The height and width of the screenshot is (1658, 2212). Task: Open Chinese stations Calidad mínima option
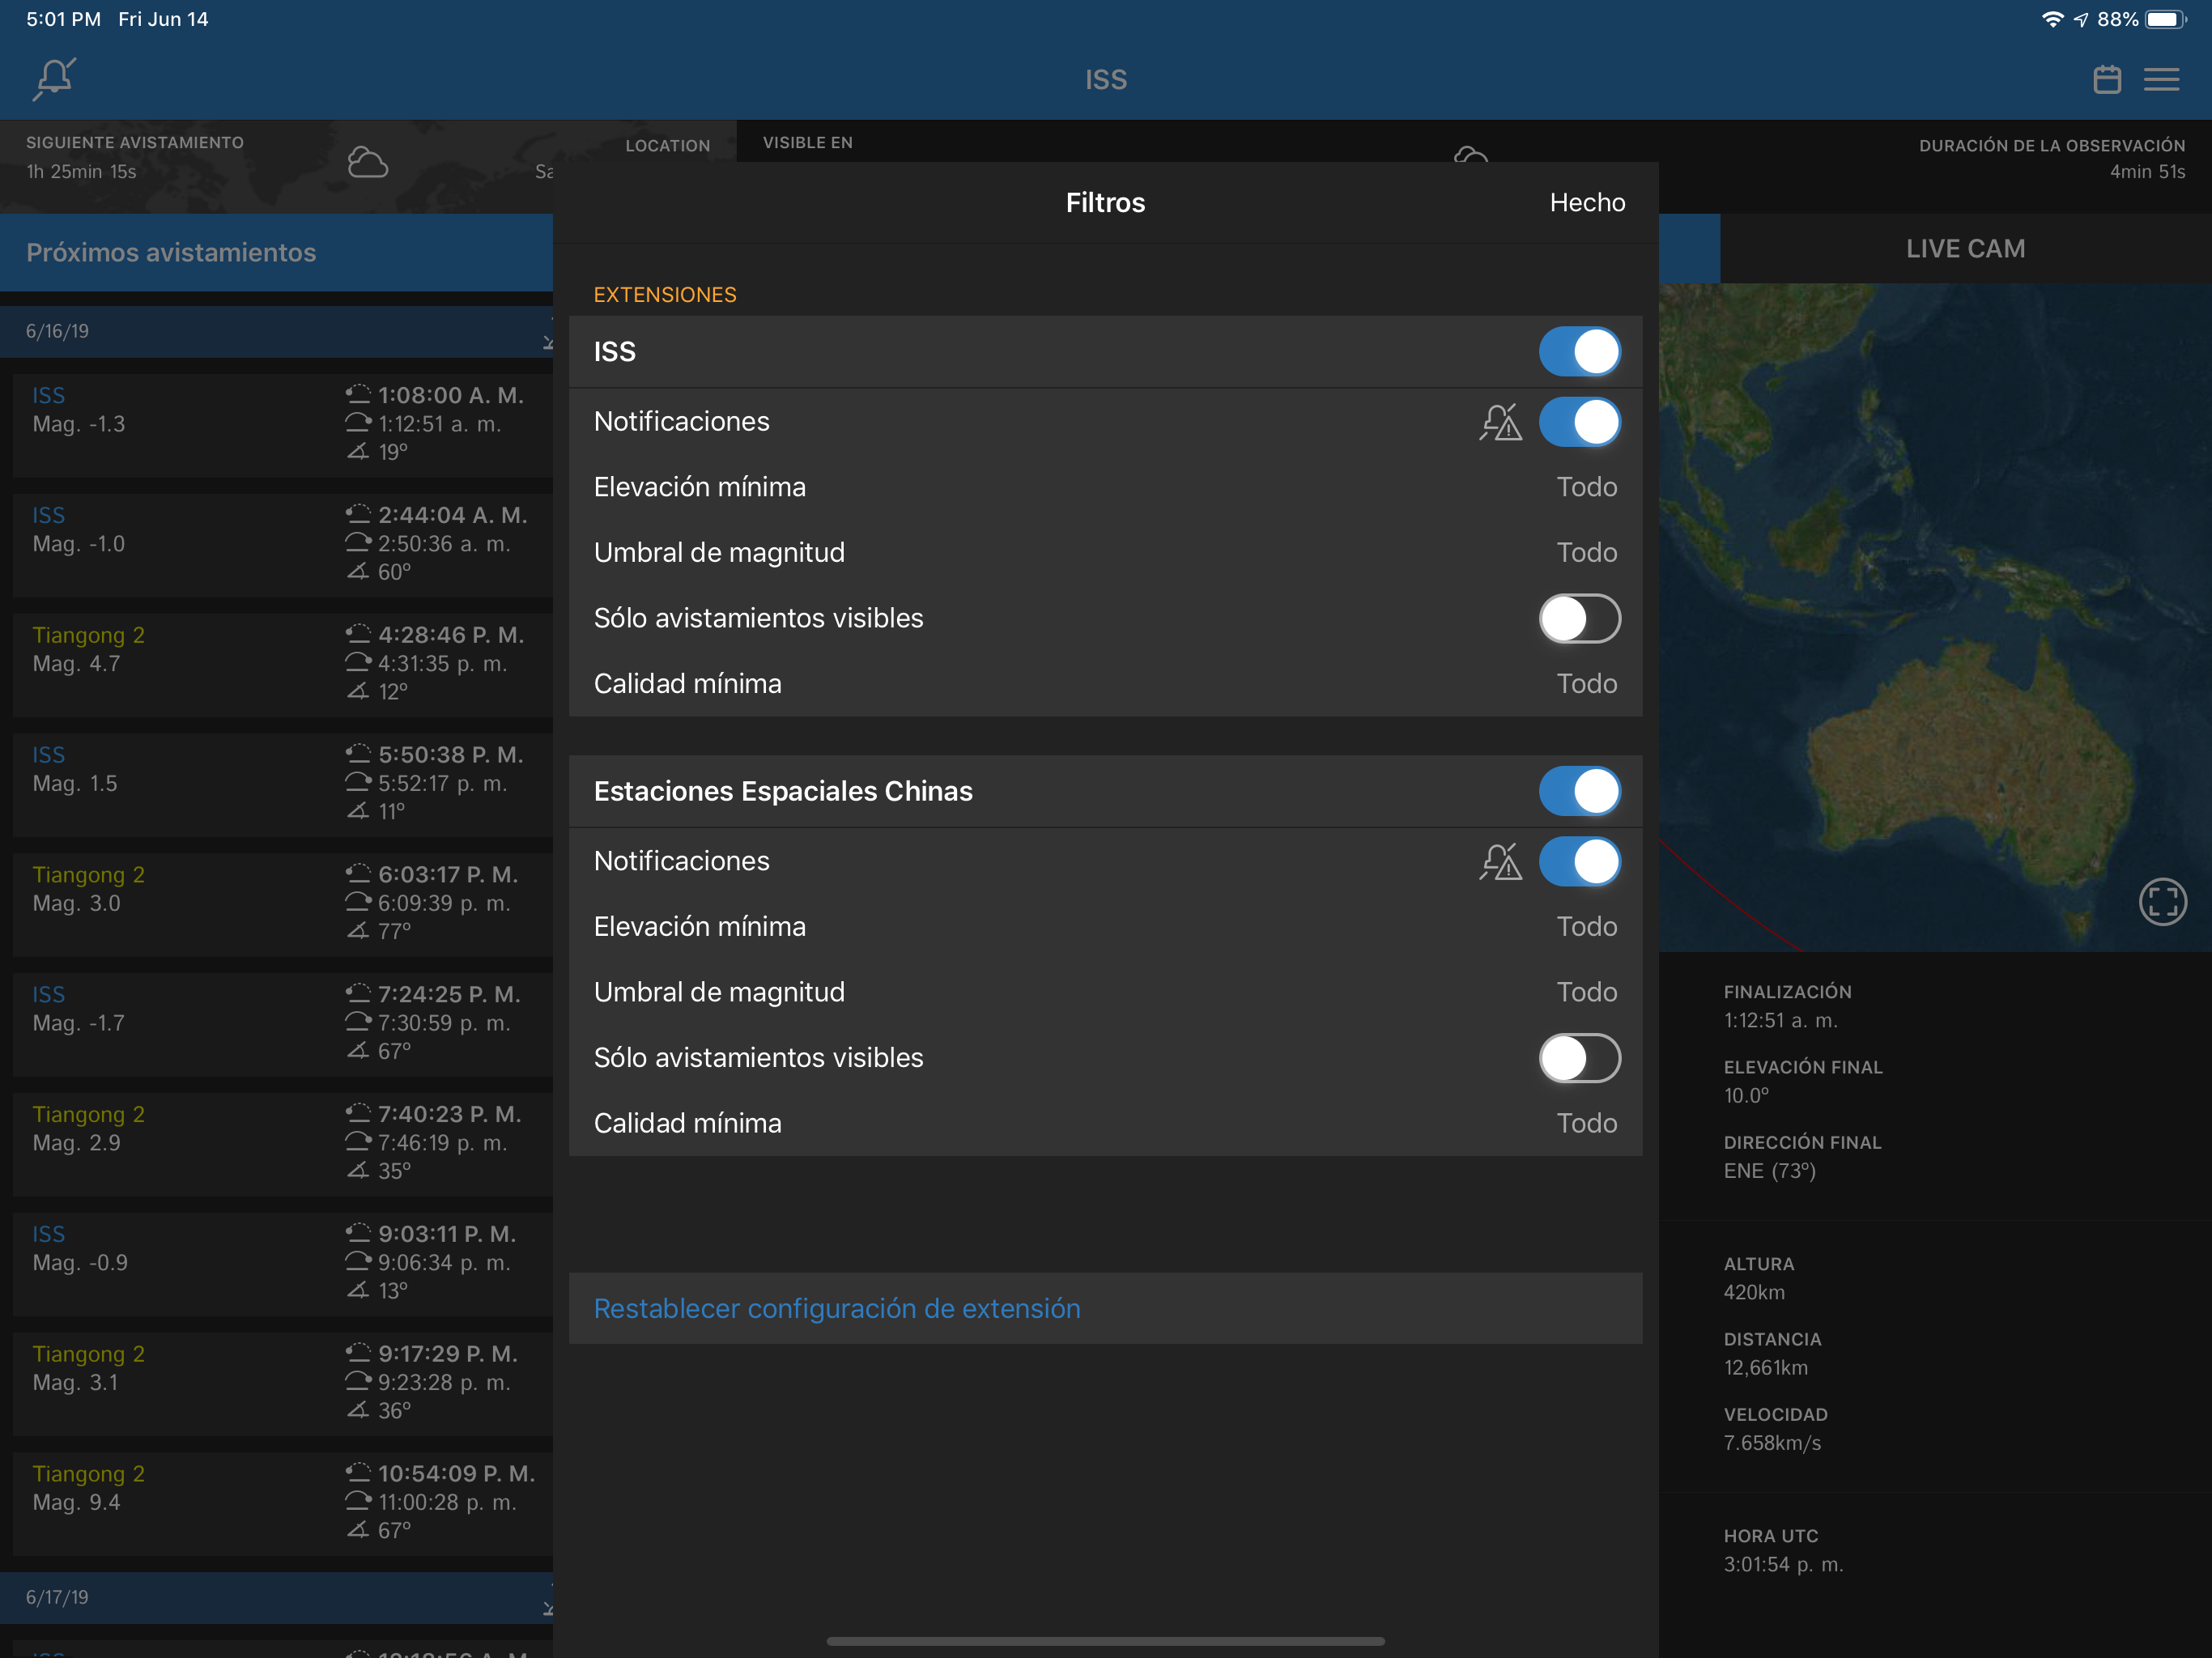1105,1123
